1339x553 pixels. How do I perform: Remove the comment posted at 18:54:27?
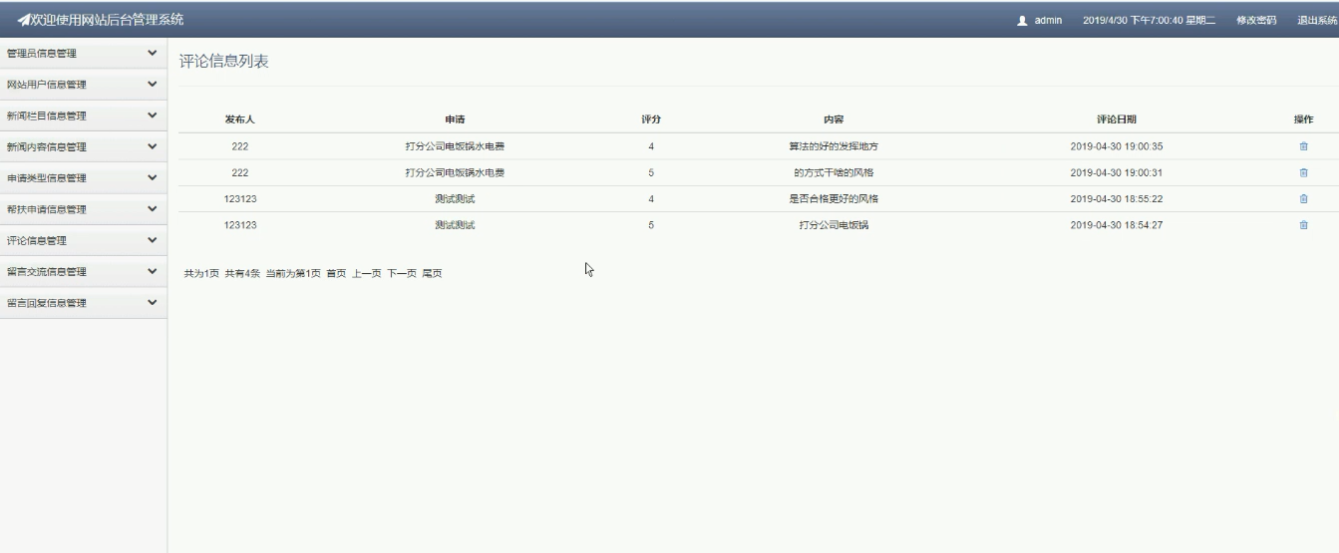point(1303,225)
